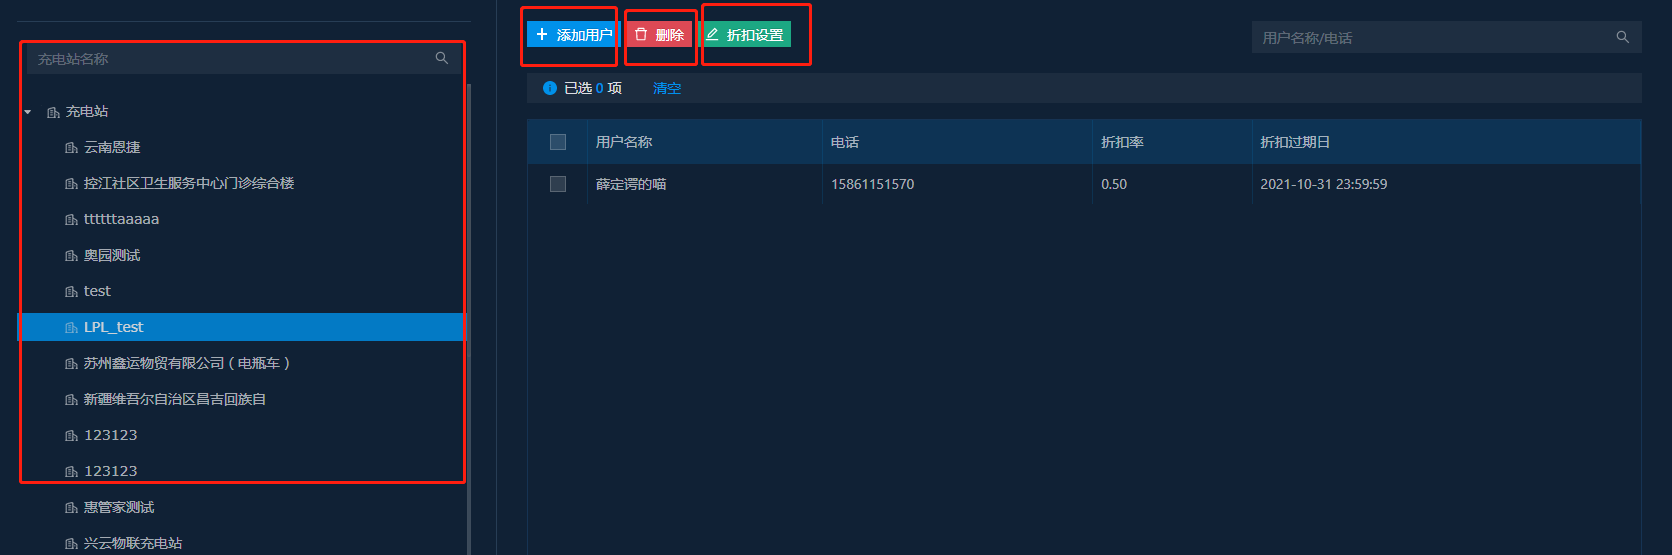Select 苏州鑫运物贸有限公司 (电瓶车) station
Screen dimensions: 1672x555
186,363
